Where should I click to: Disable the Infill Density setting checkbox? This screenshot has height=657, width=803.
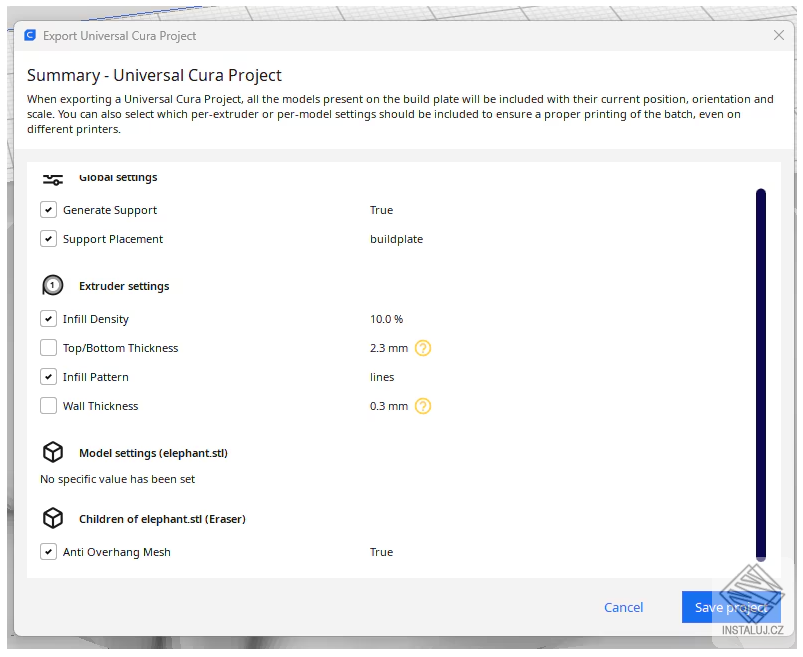(48, 319)
